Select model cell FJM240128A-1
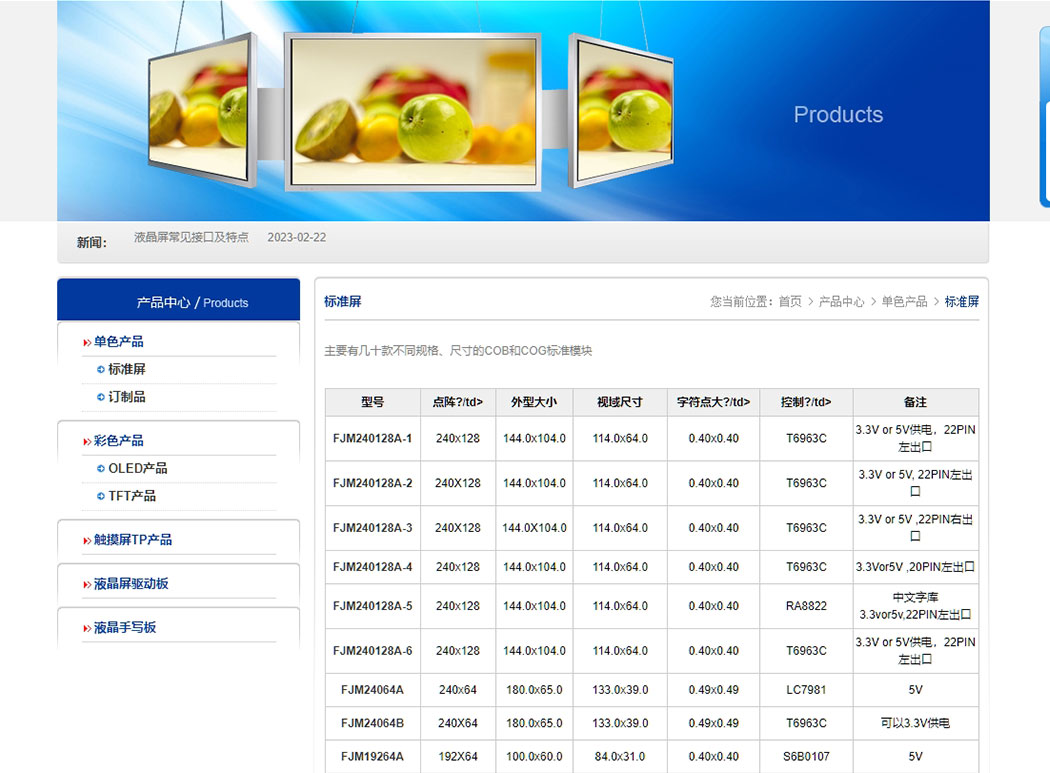Image resolution: width=1050 pixels, height=773 pixels. (372, 438)
